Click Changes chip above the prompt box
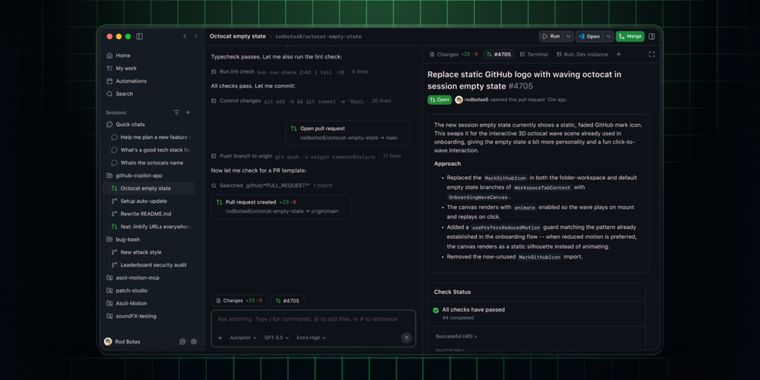 [x=239, y=301]
